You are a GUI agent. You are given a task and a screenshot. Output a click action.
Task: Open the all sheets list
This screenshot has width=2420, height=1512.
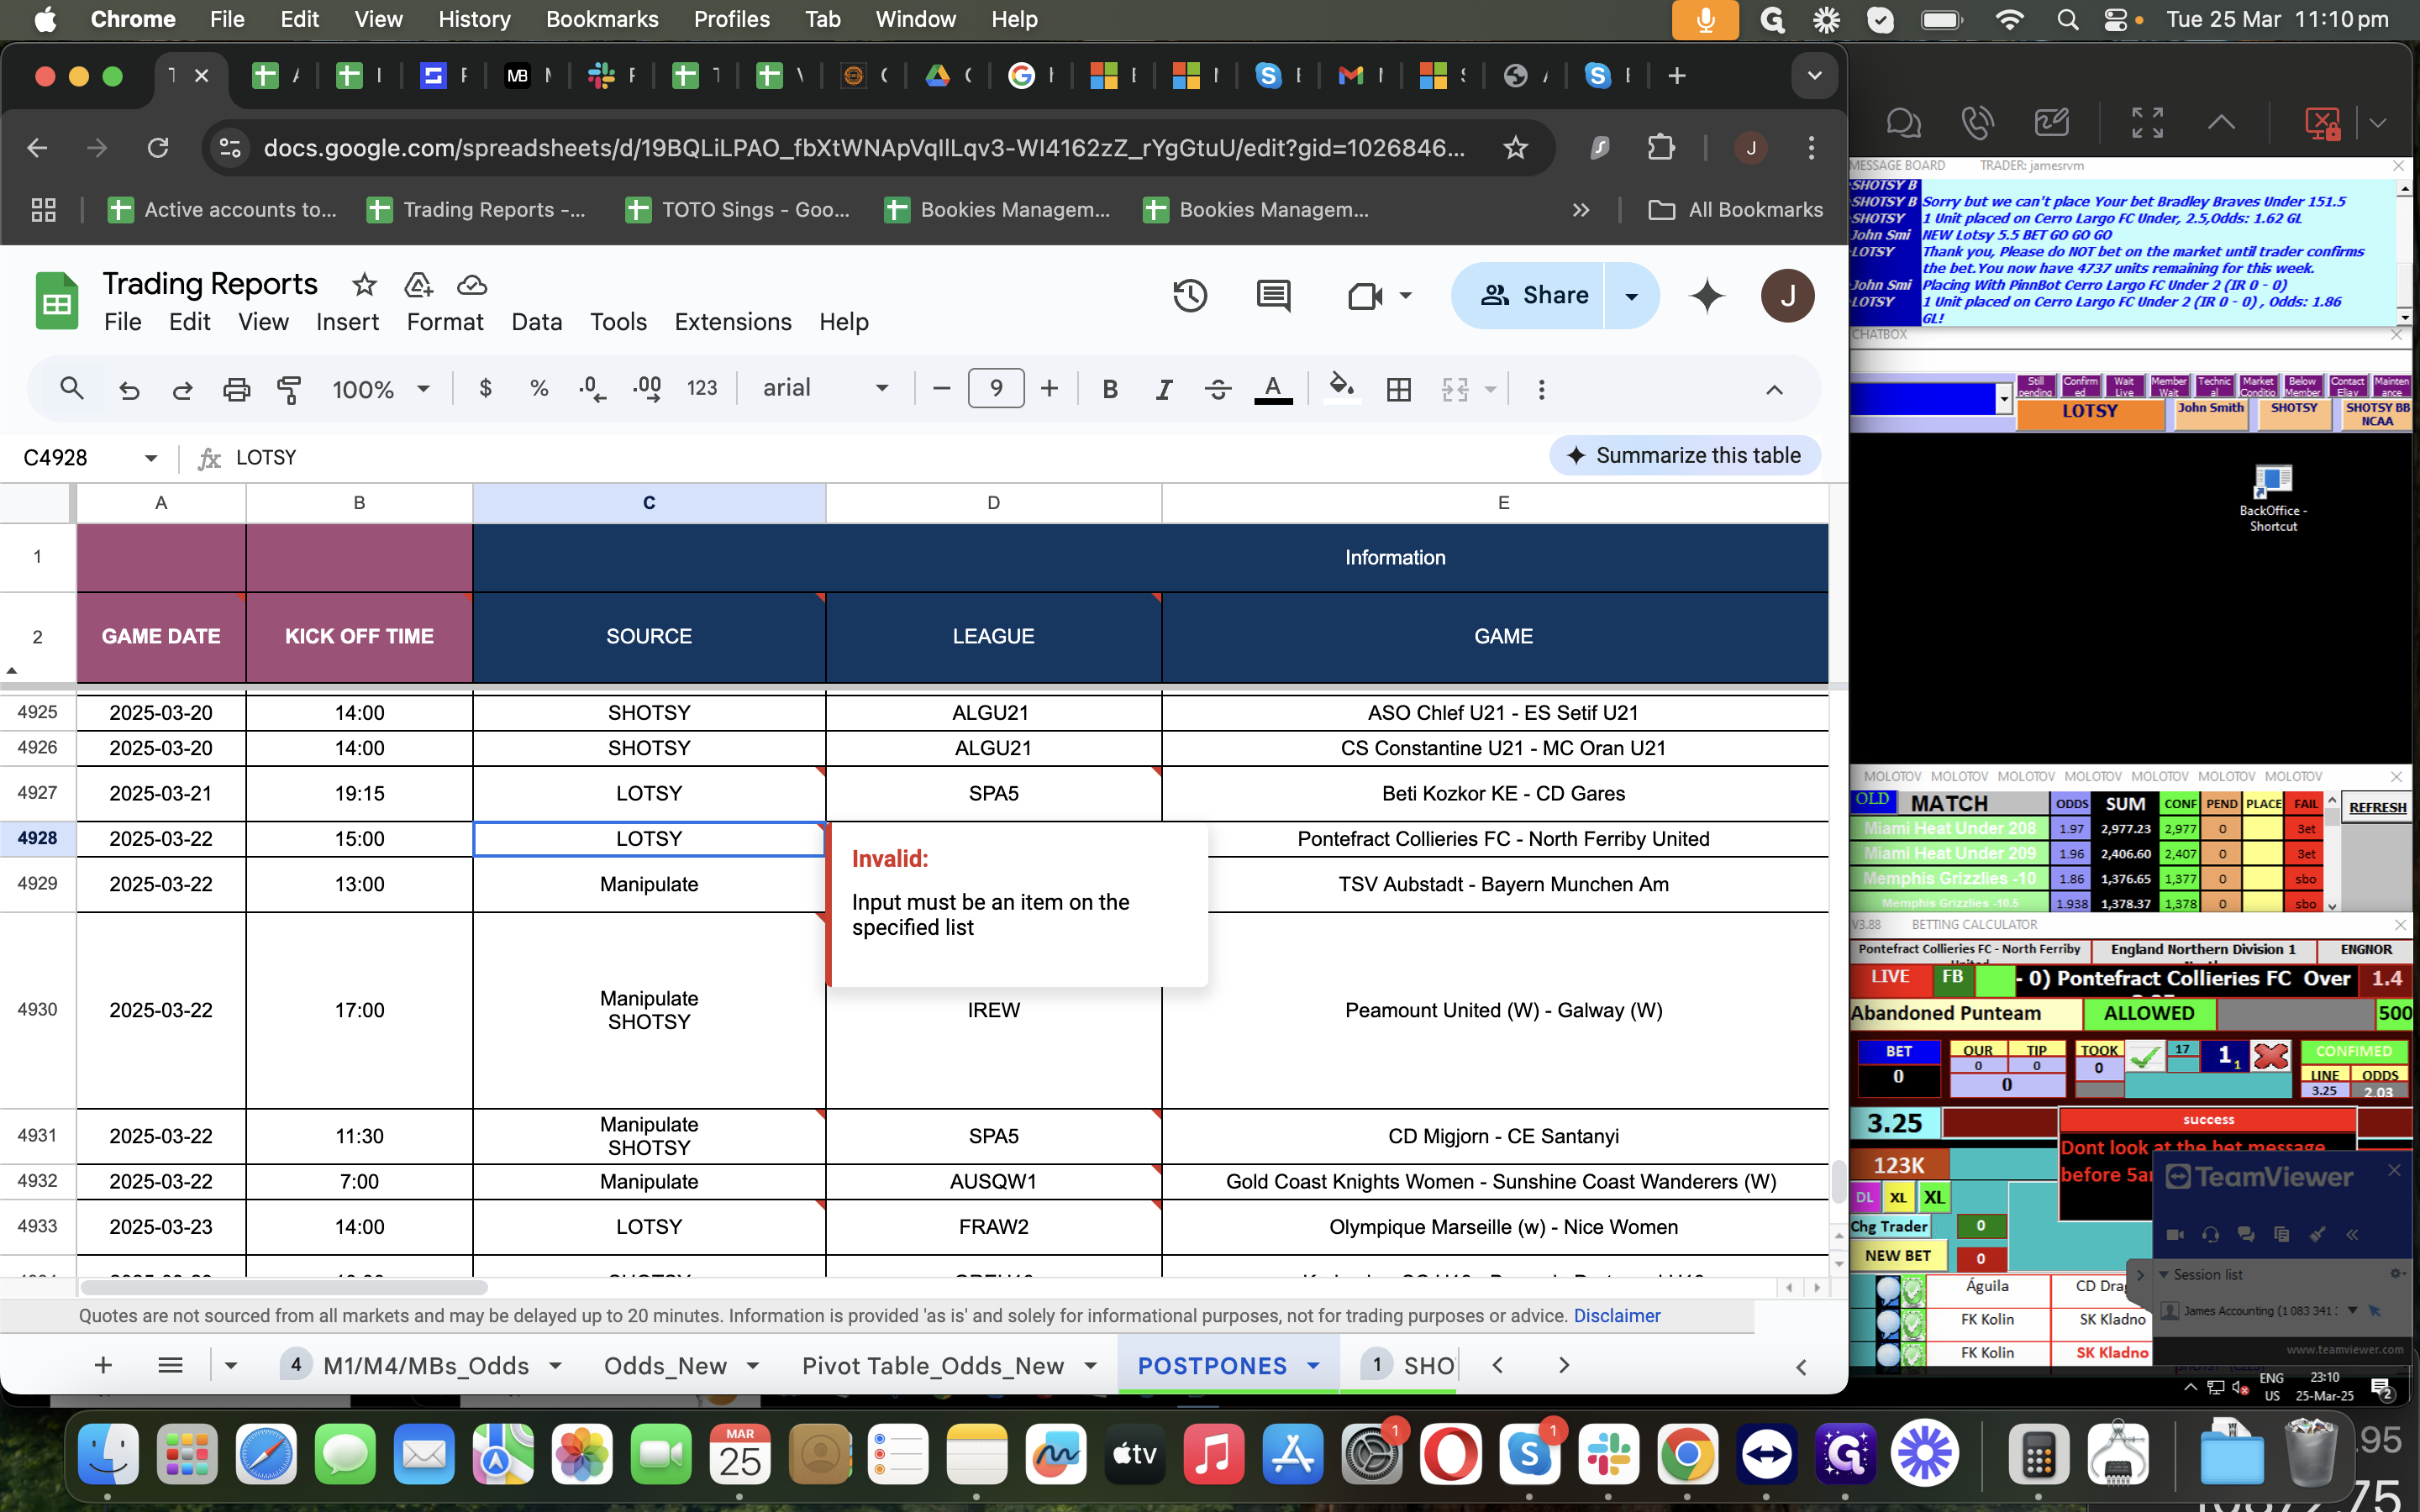(x=170, y=1365)
